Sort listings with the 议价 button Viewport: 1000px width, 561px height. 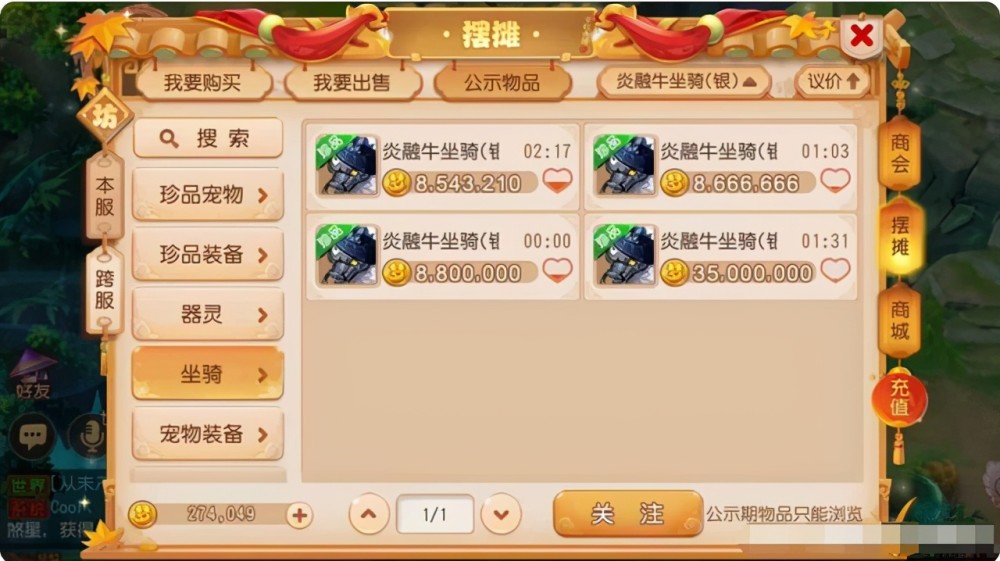[x=833, y=82]
